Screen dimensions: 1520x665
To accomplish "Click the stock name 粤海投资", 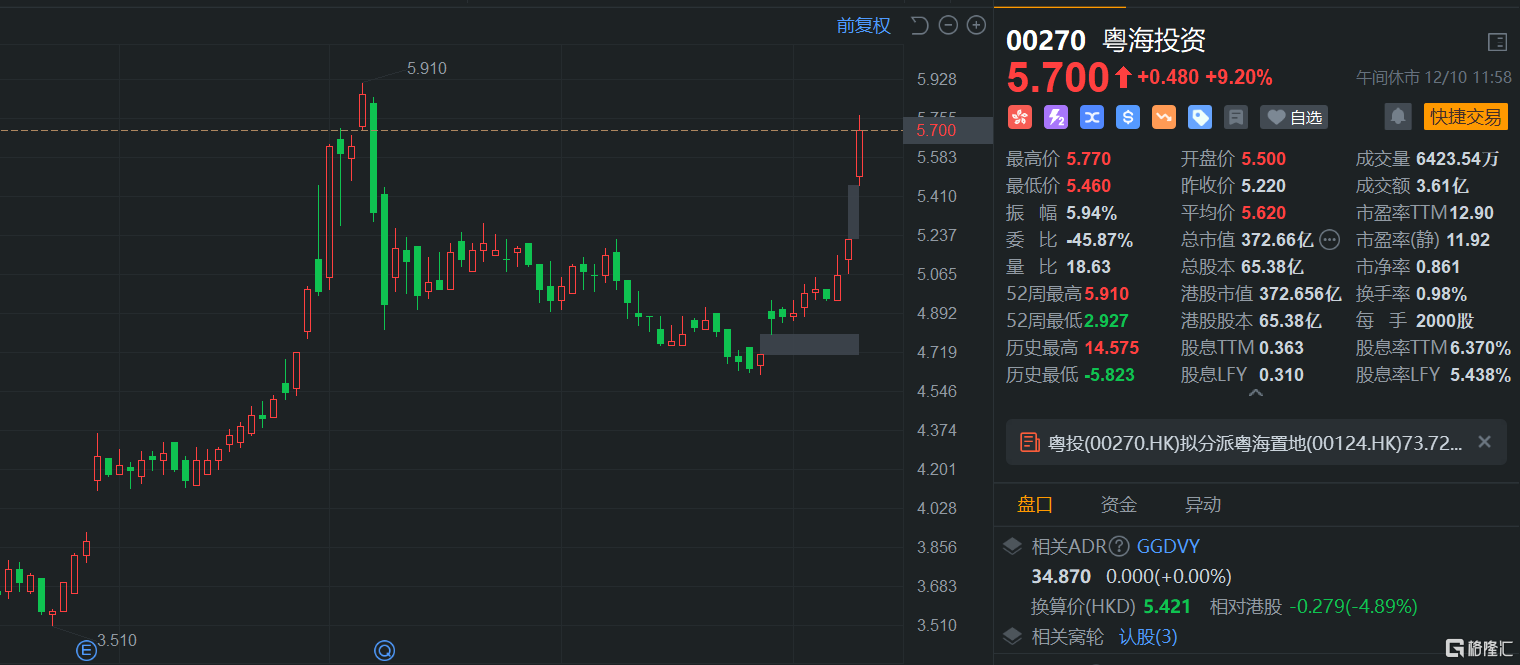I will (1154, 40).
